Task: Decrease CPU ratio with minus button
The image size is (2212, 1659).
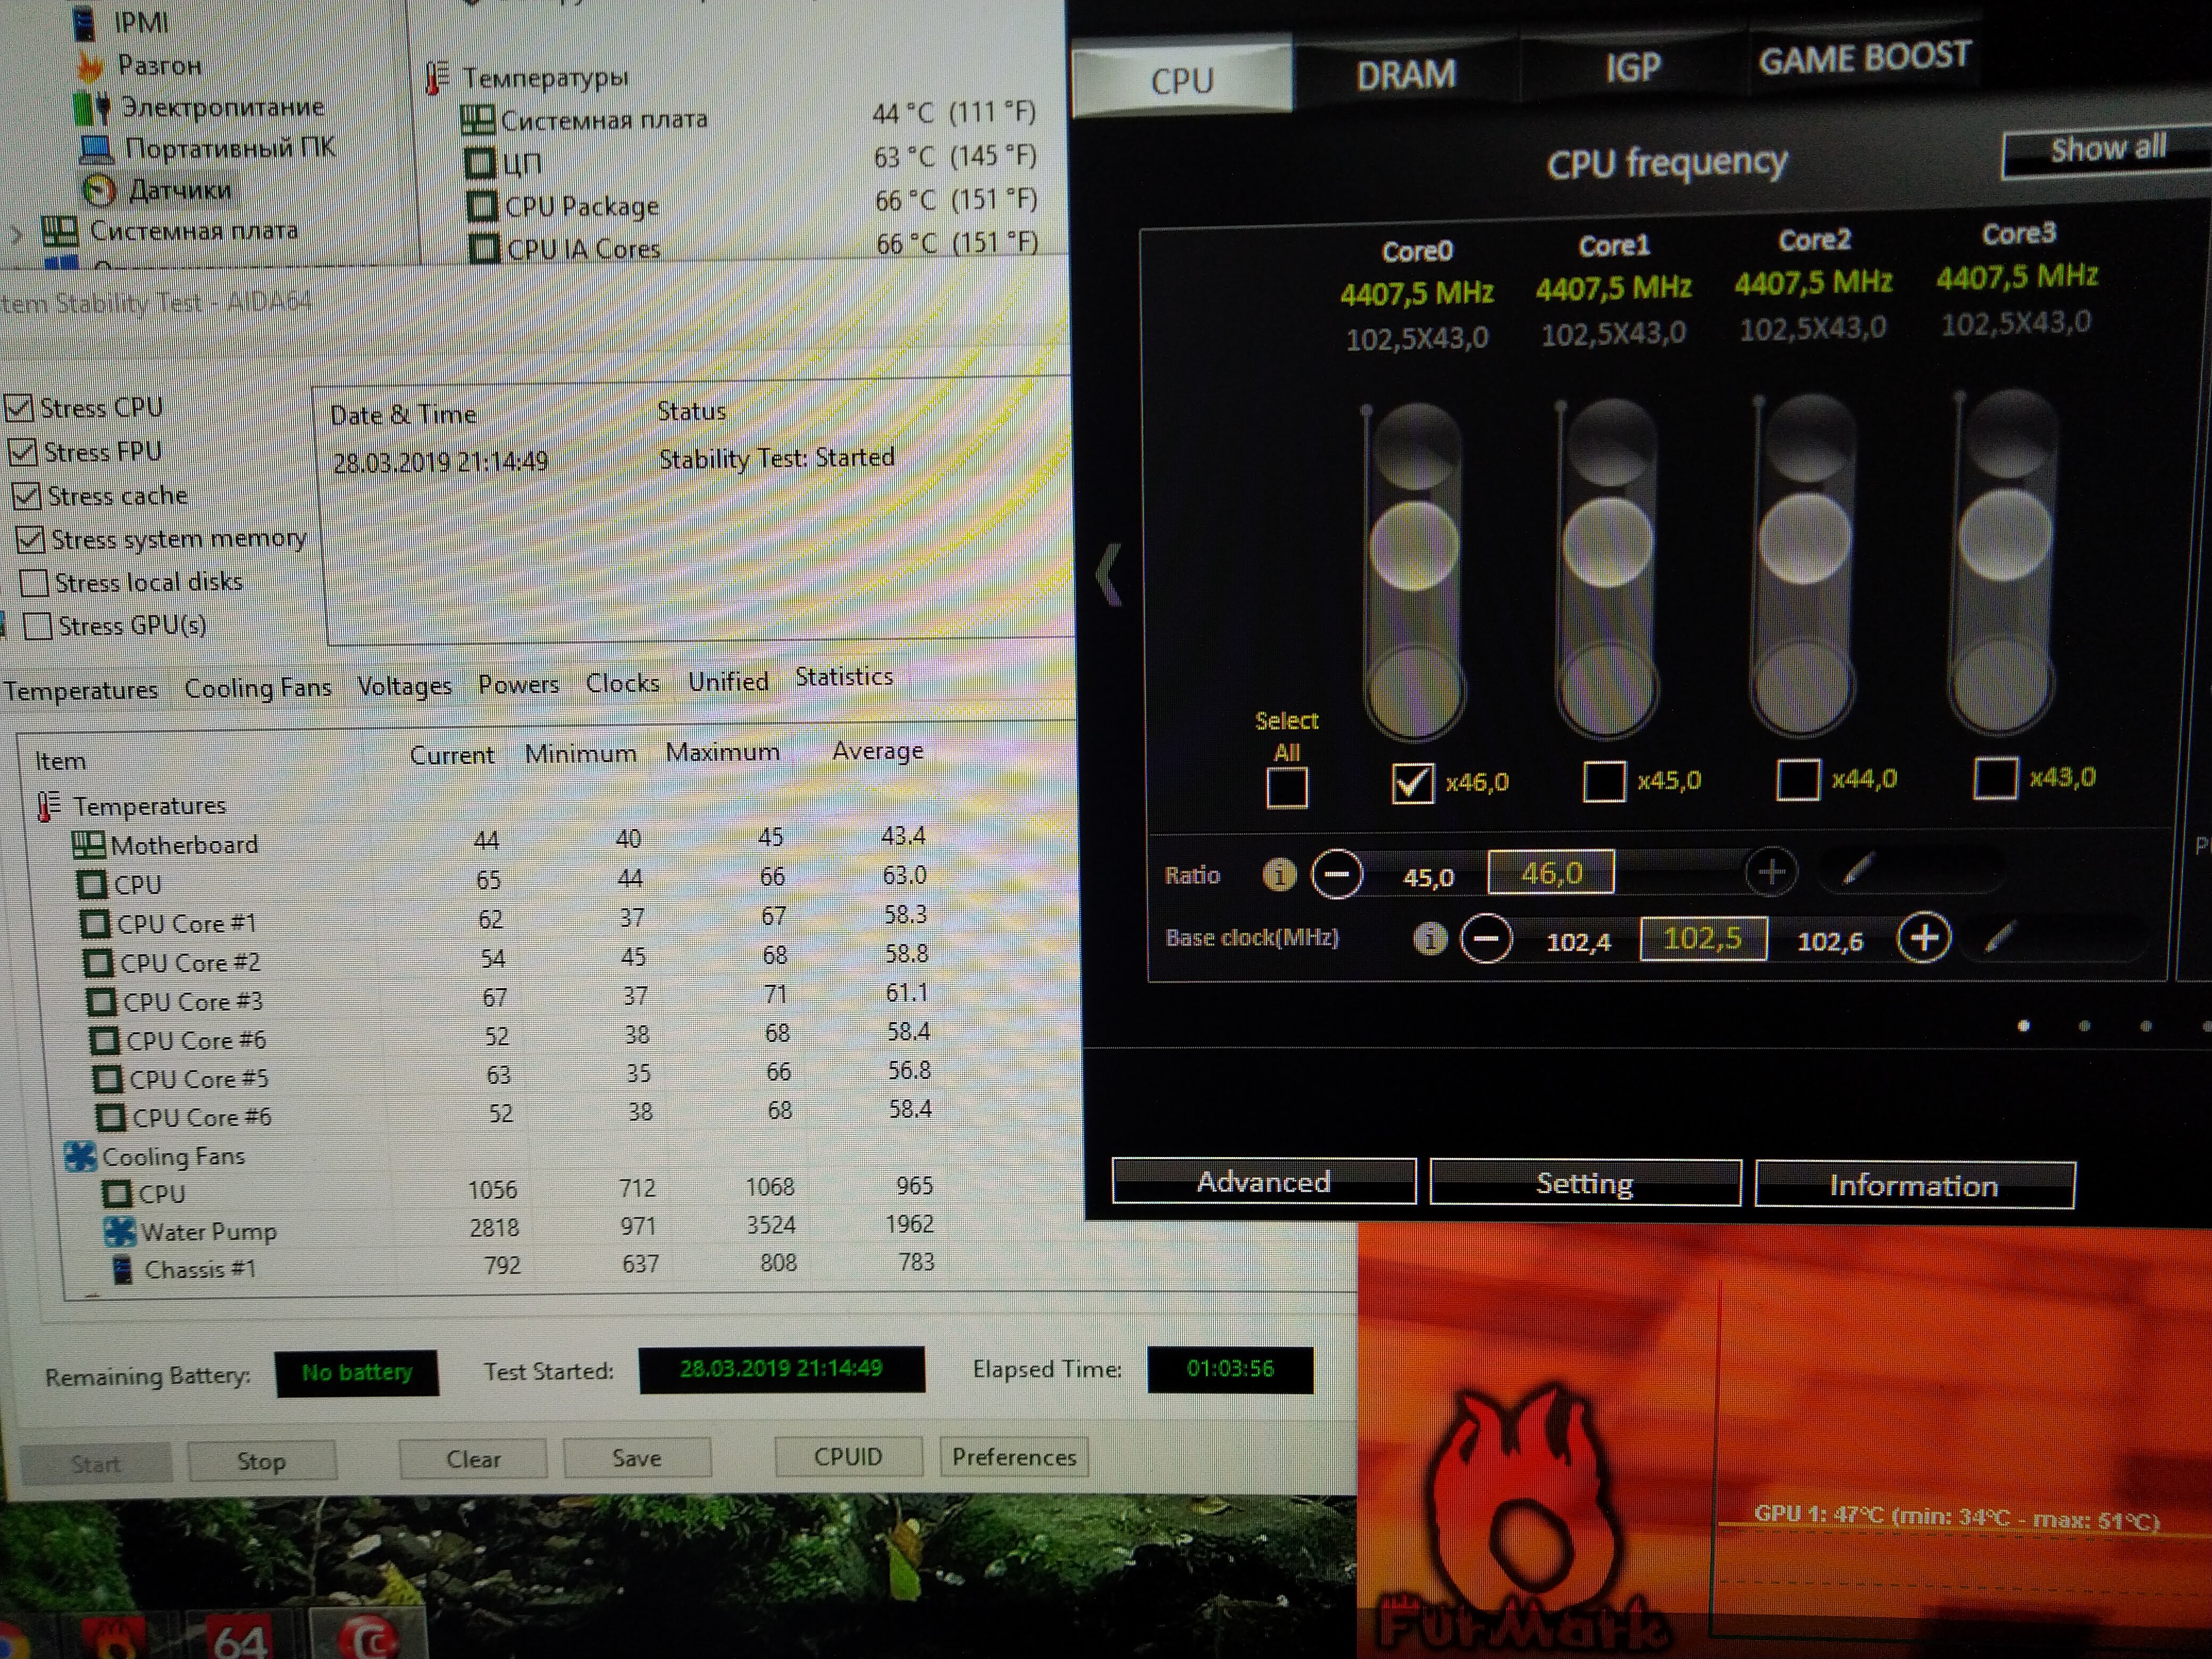Action: (1337, 875)
